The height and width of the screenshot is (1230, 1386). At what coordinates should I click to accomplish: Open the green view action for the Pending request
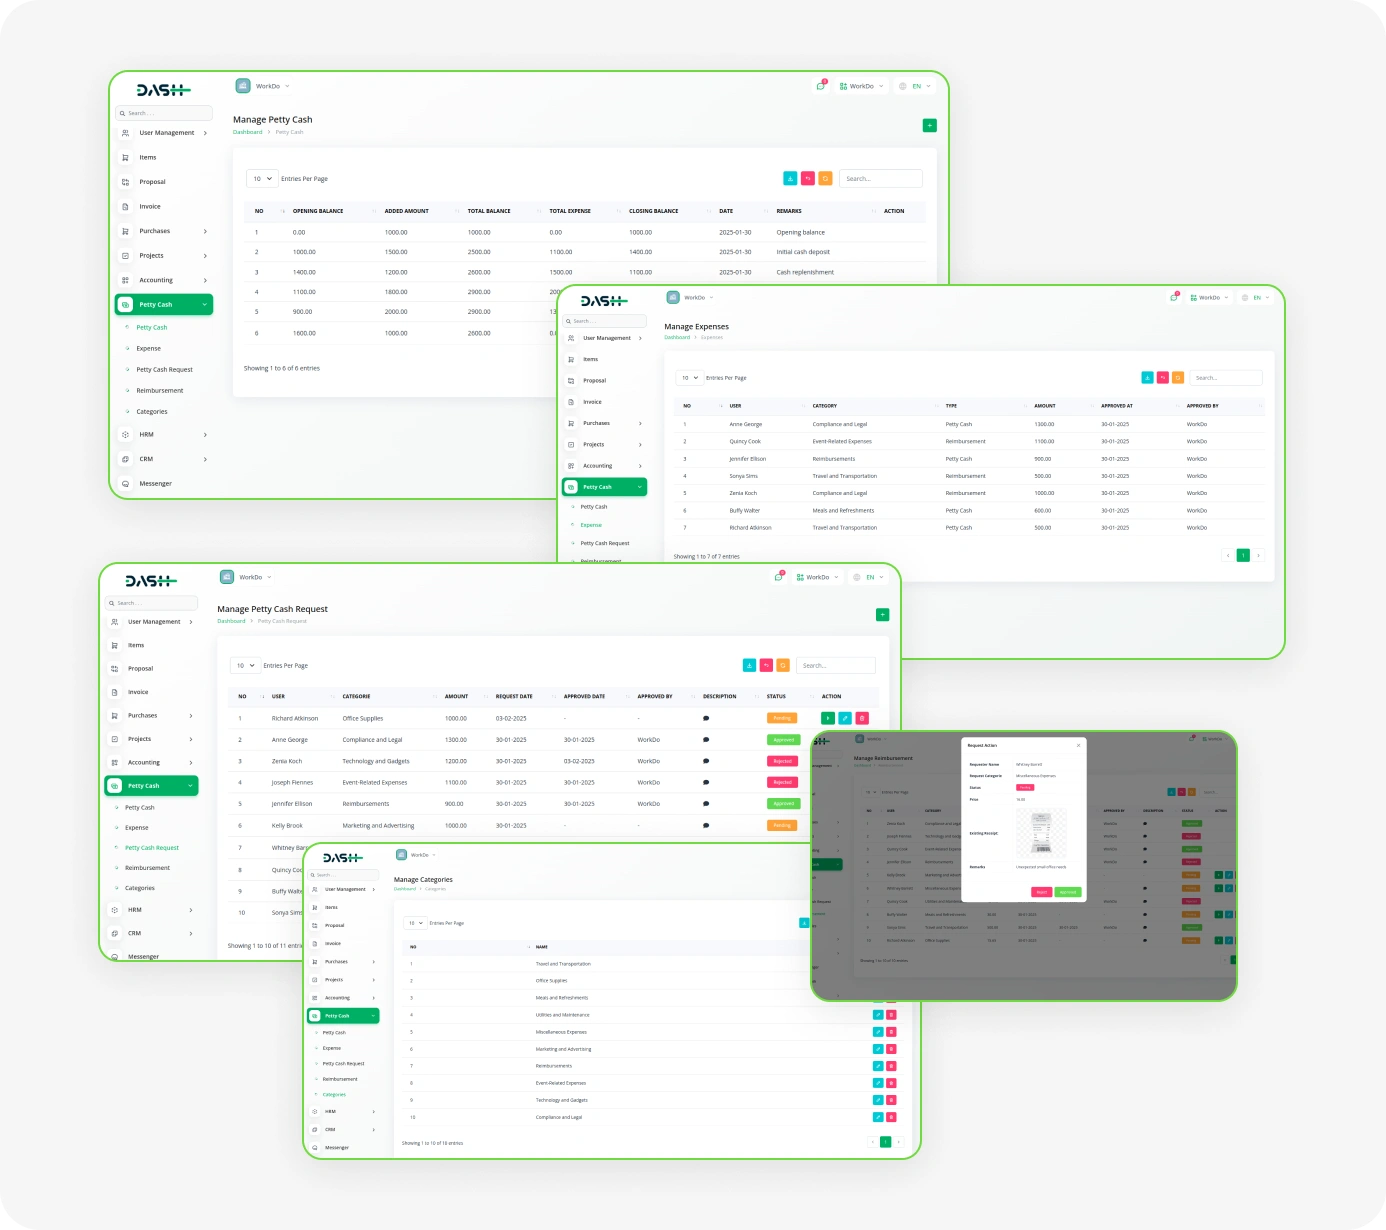tap(826, 718)
